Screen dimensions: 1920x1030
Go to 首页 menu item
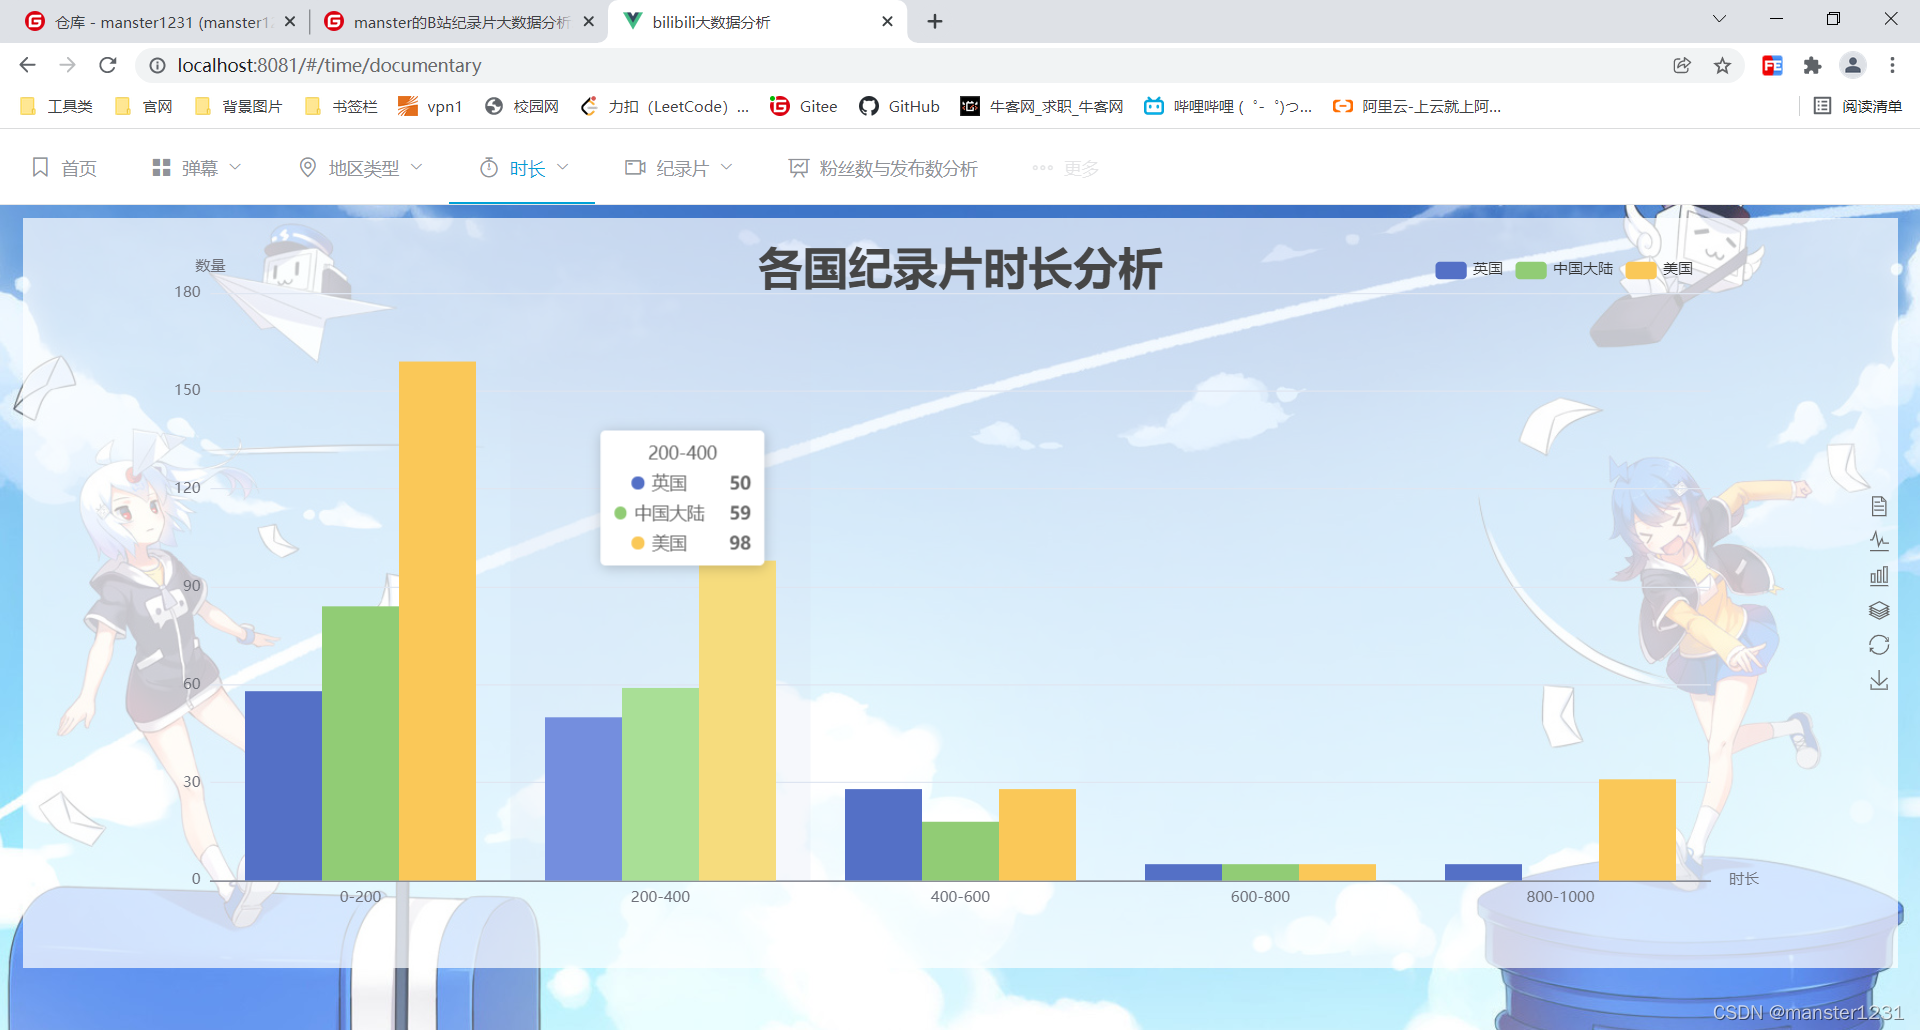click(x=65, y=168)
